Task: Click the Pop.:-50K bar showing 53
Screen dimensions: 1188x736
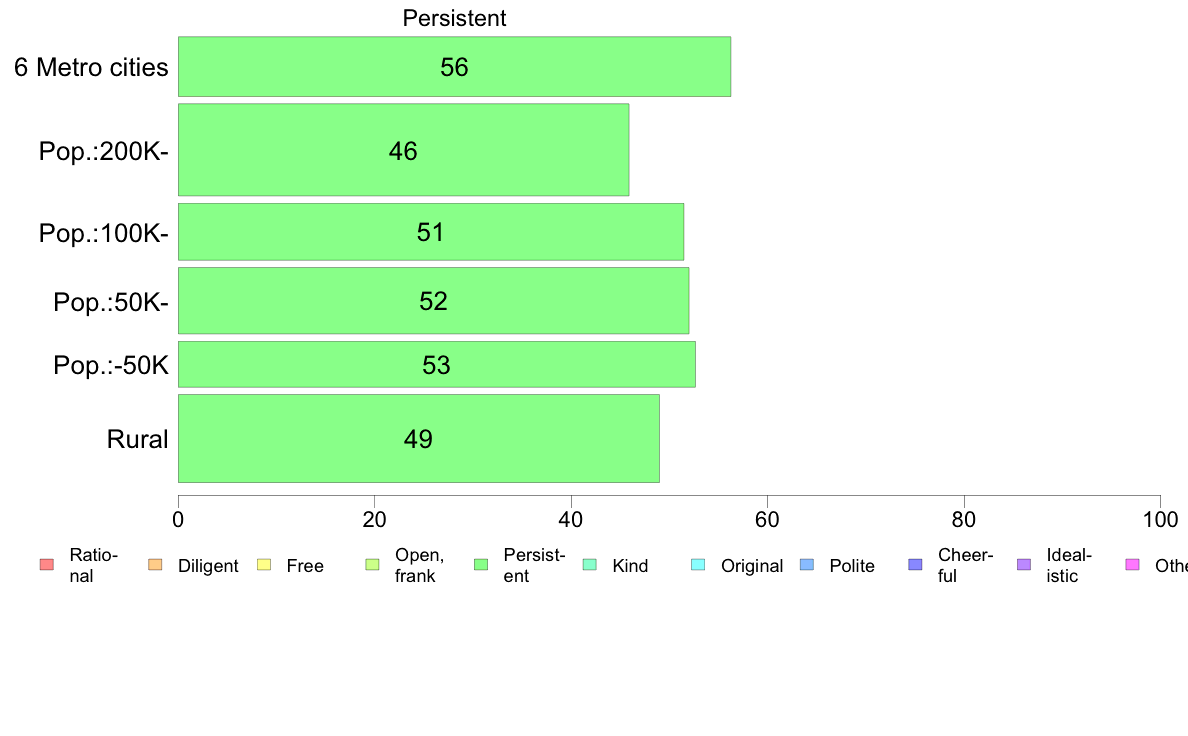Action: [436, 365]
